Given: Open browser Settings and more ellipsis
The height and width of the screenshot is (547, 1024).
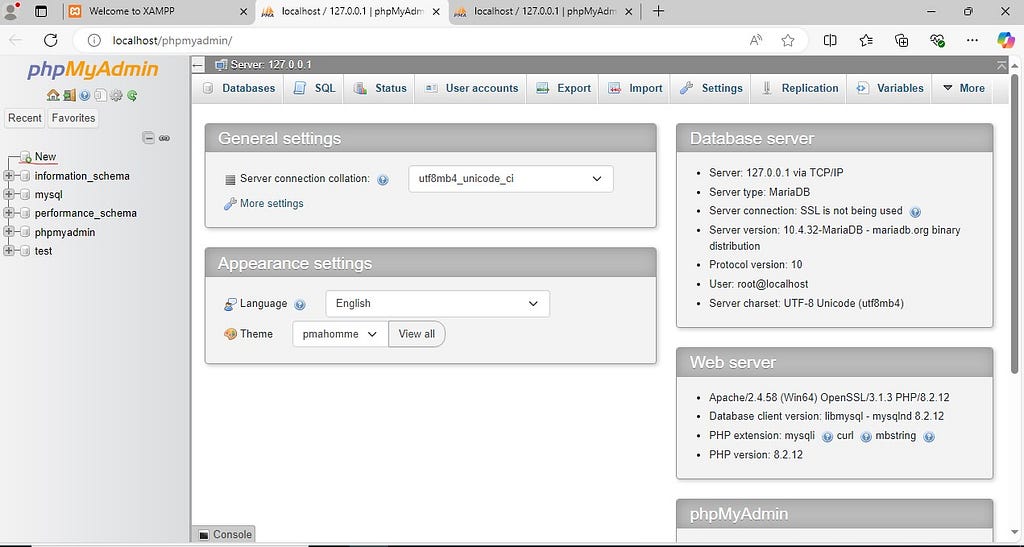Looking at the screenshot, I should [972, 40].
